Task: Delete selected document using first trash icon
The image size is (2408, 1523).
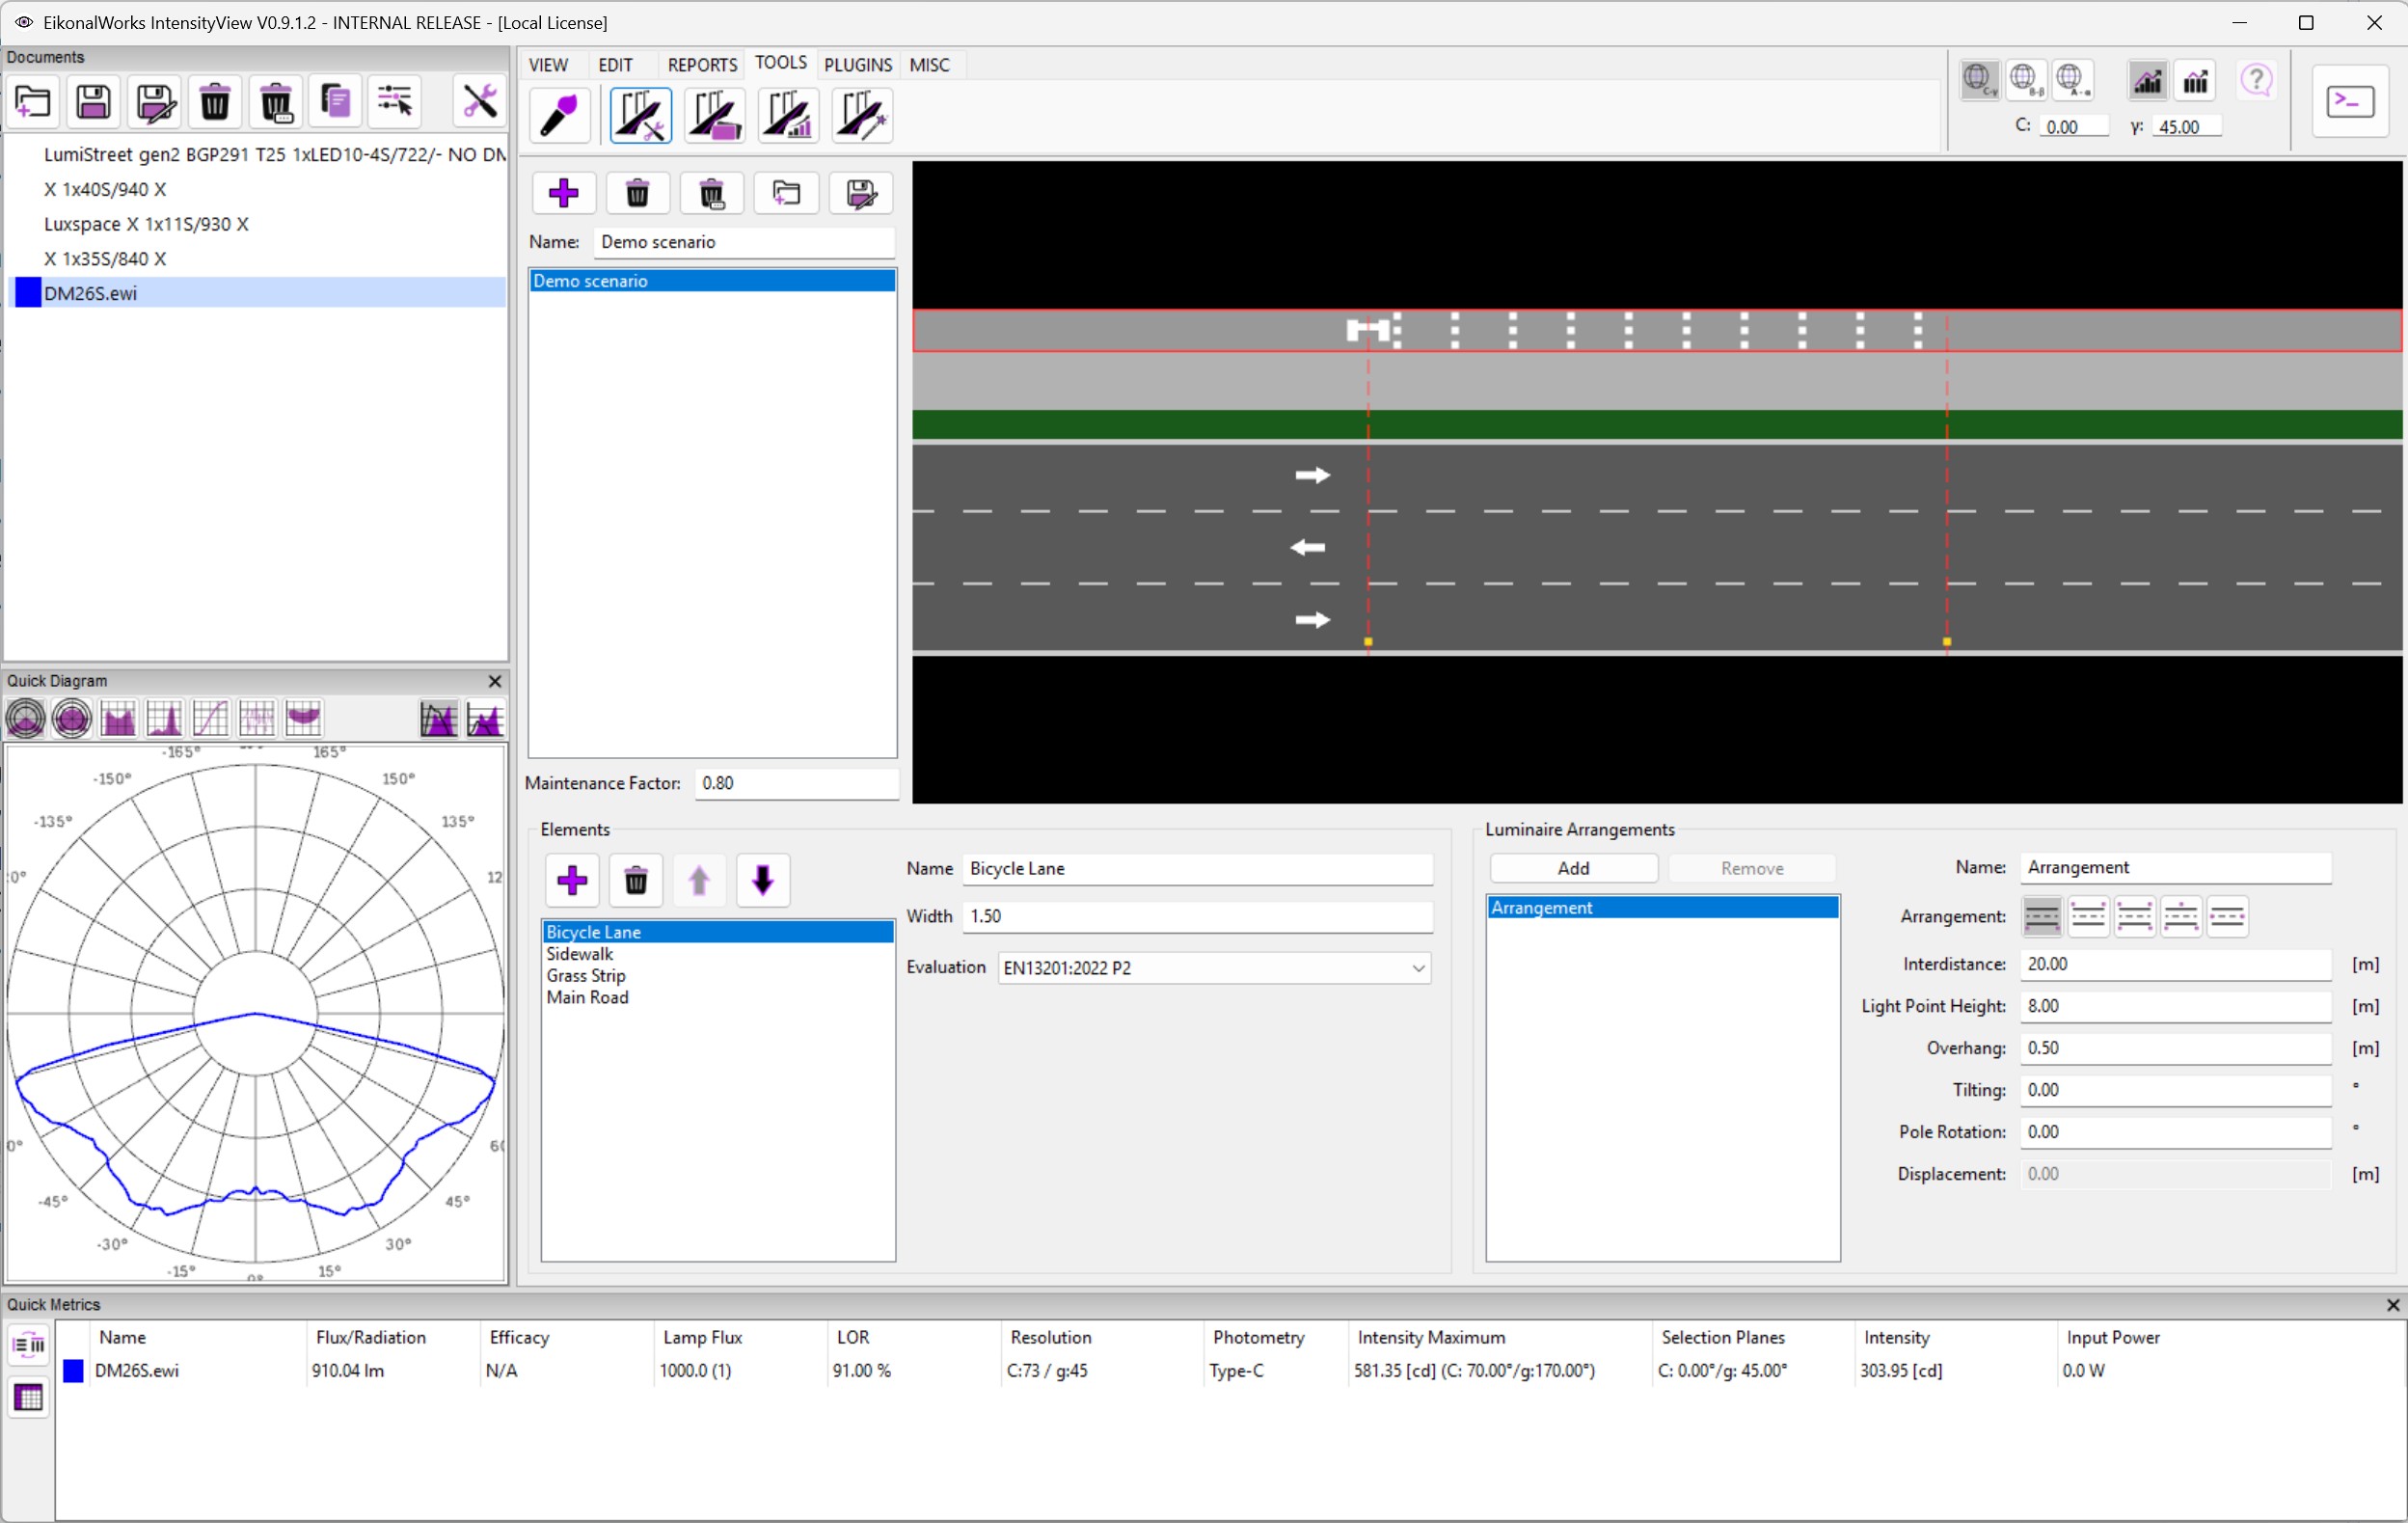Action: point(215,102)
